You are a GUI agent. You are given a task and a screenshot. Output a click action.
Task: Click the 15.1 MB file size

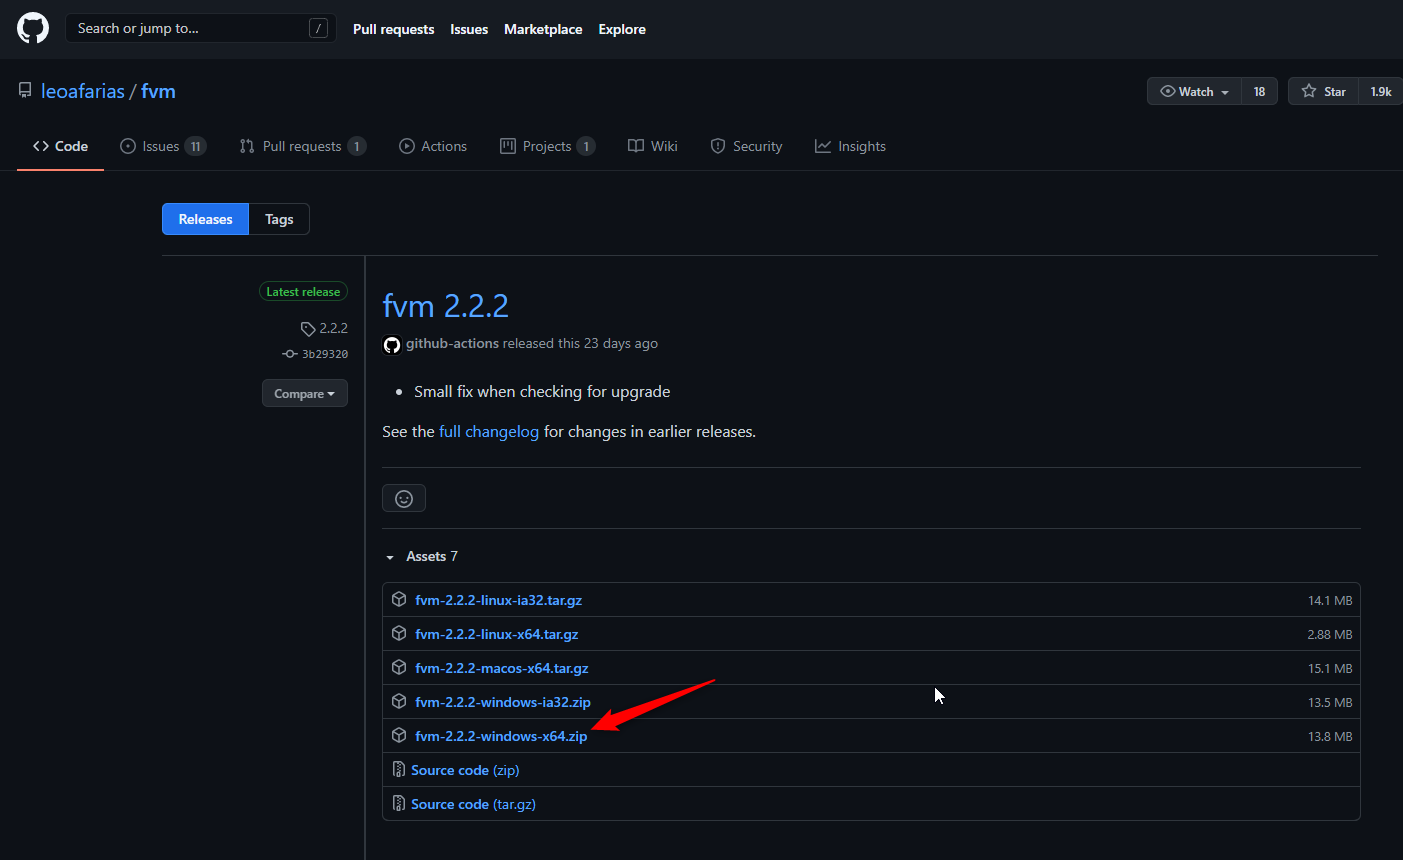click(x=1330, y=668)
